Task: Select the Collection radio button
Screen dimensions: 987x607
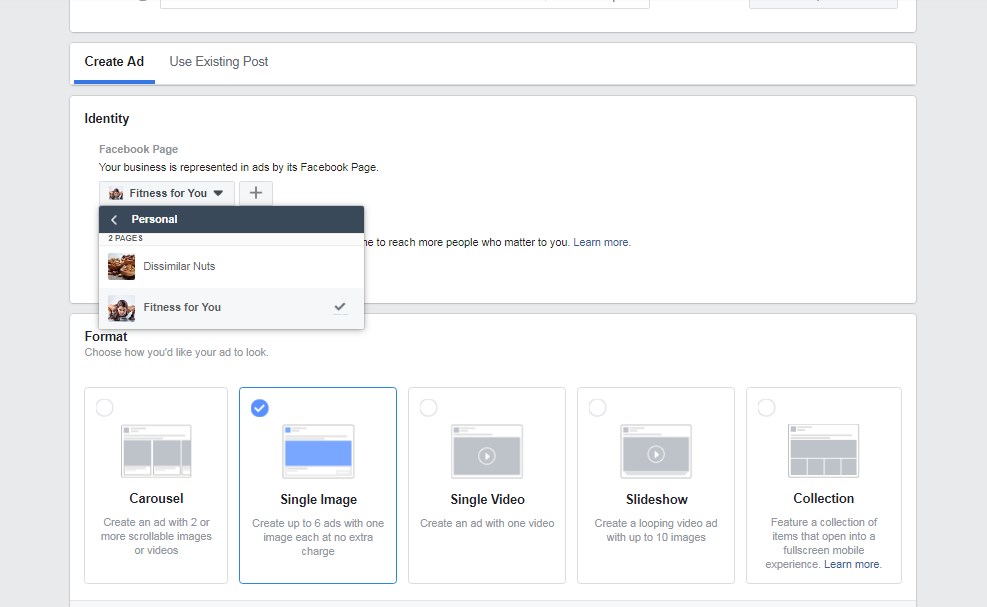Action: 766,407
